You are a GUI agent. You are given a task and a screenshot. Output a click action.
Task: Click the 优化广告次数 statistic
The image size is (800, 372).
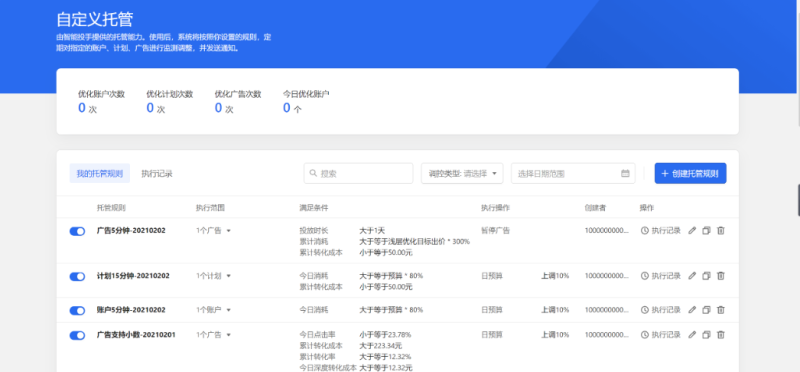(x=238, y=101)
